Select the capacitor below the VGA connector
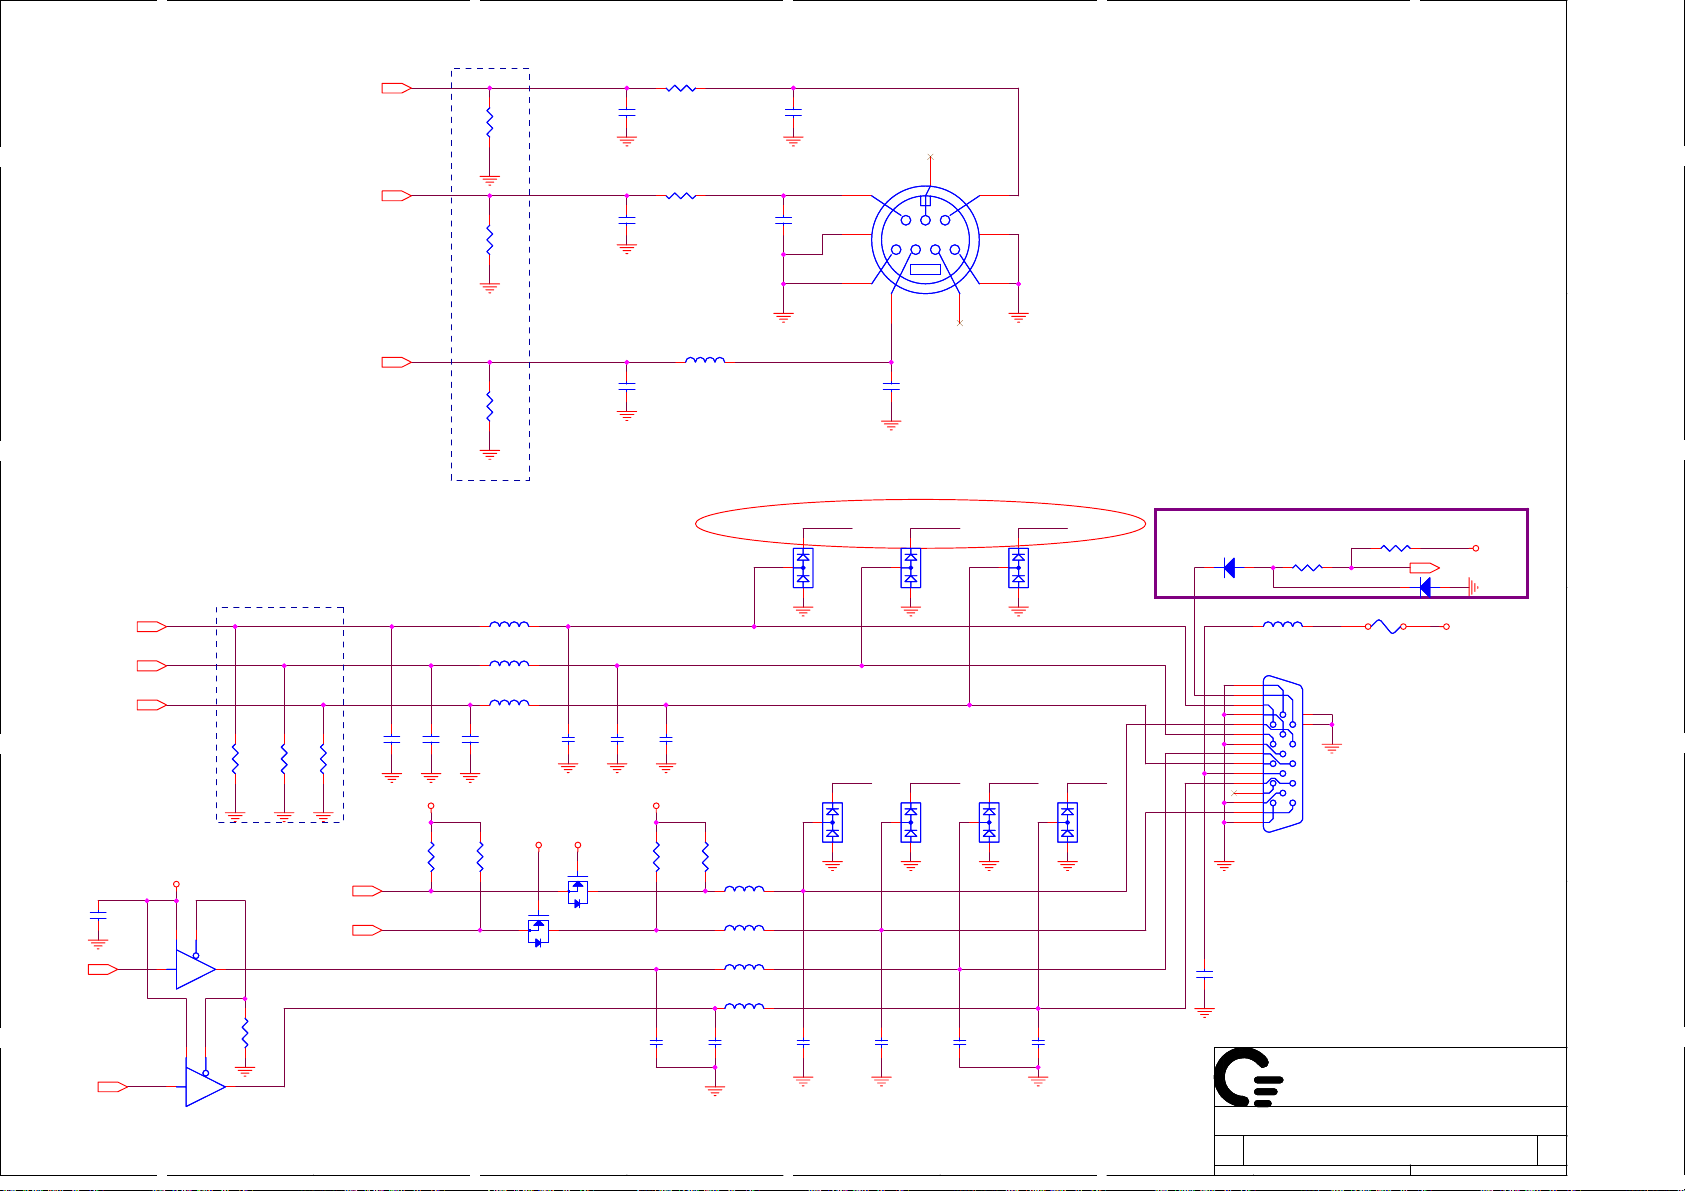 tap(1205, 973)
